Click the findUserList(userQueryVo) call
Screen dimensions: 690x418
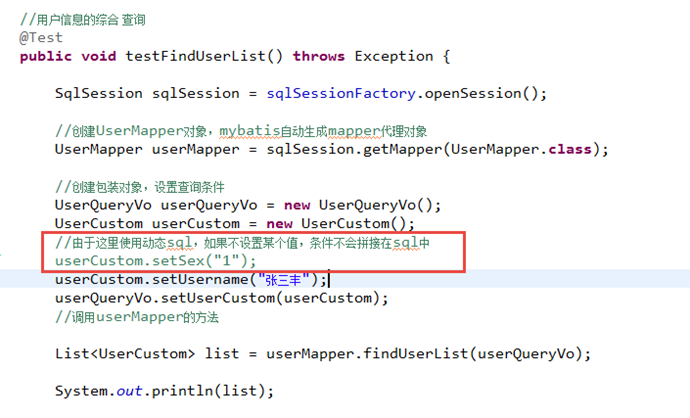coord(472,354)
